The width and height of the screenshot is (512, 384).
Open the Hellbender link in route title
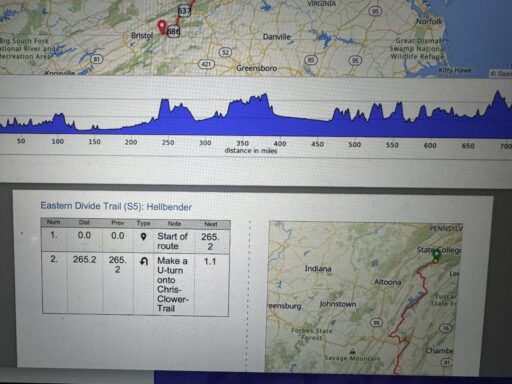169,207
